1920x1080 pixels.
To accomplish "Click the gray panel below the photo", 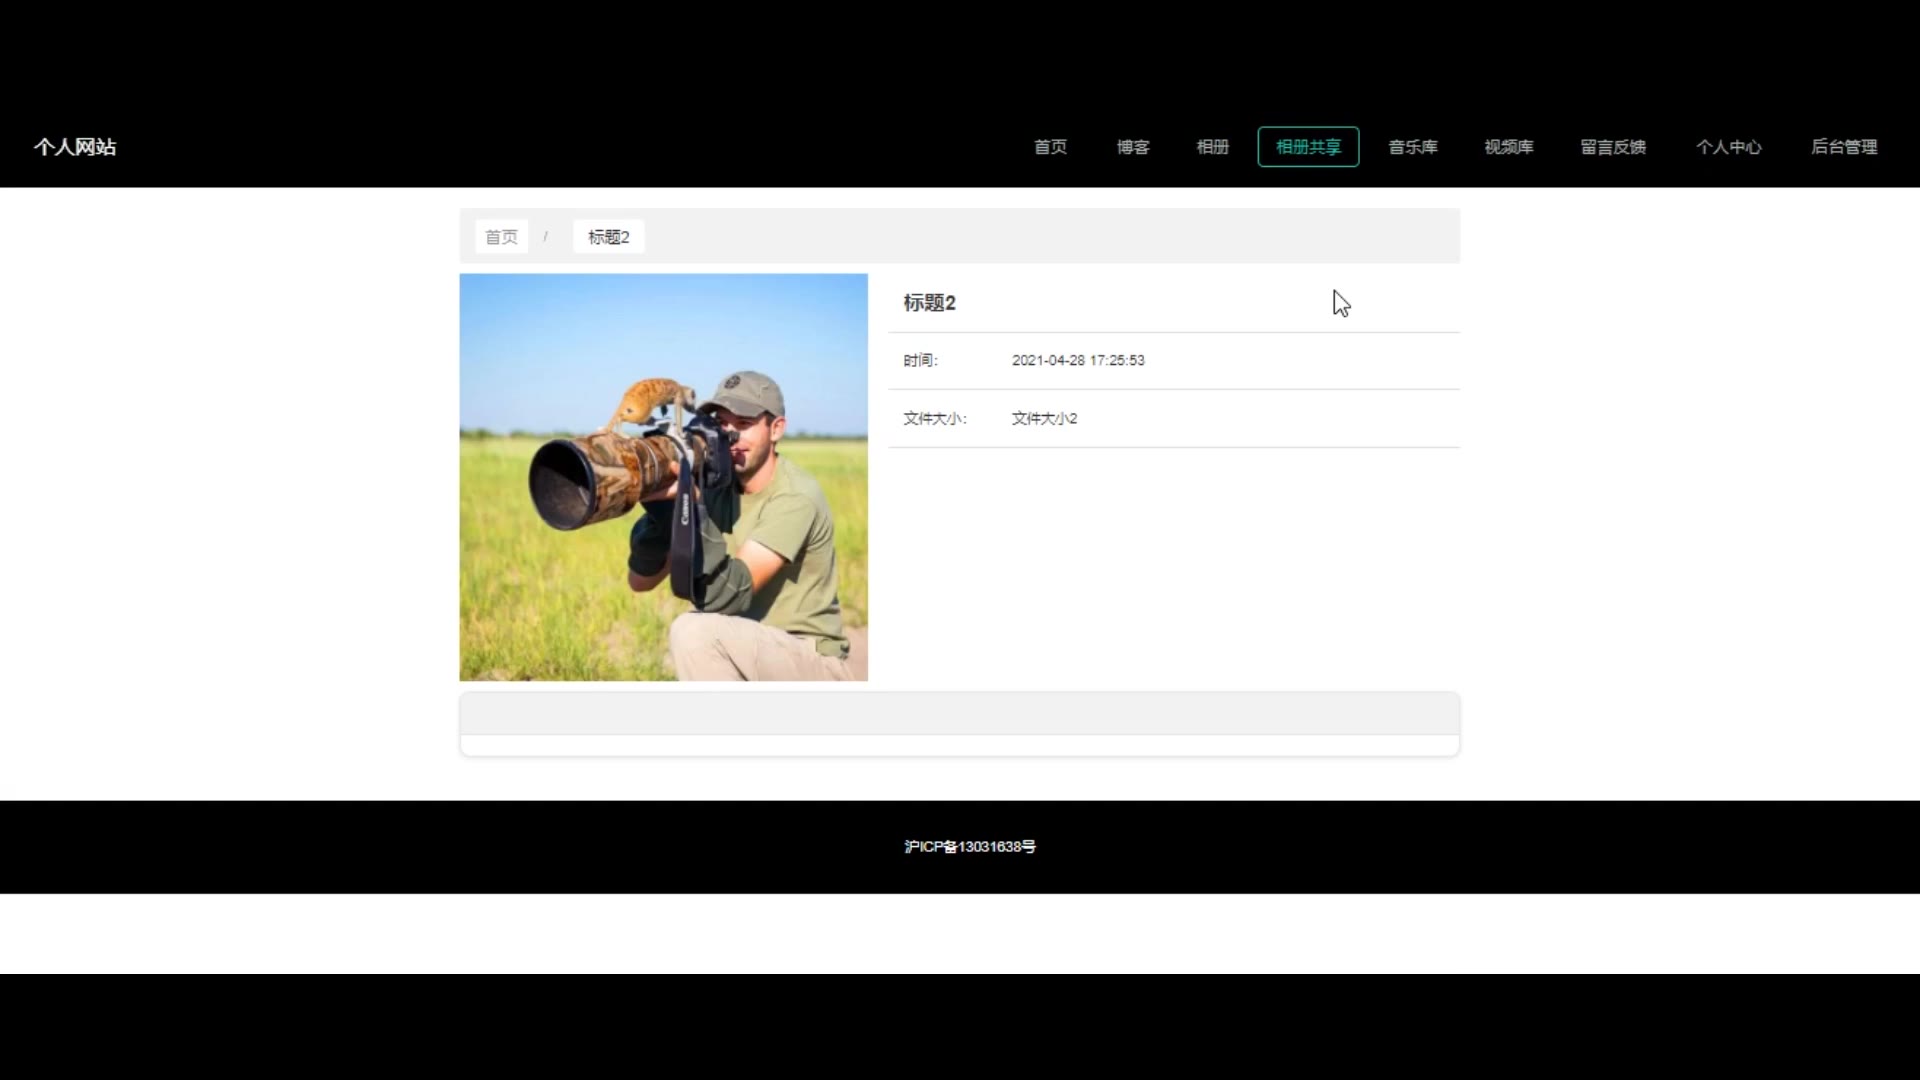I will [959, 714].
